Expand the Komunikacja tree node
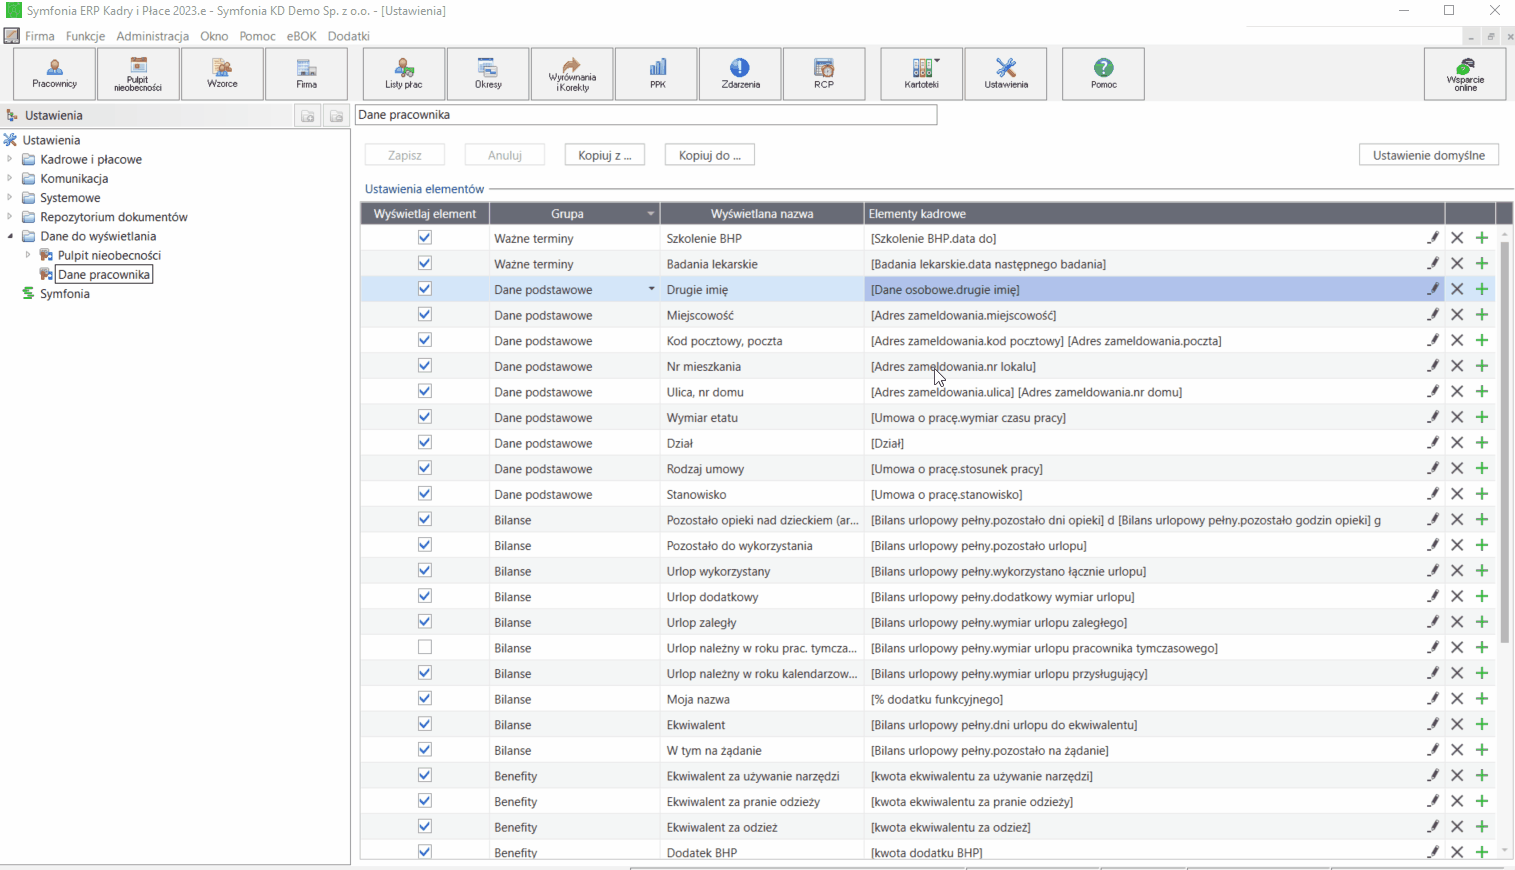1515x870 pixels. coord(10,178)
